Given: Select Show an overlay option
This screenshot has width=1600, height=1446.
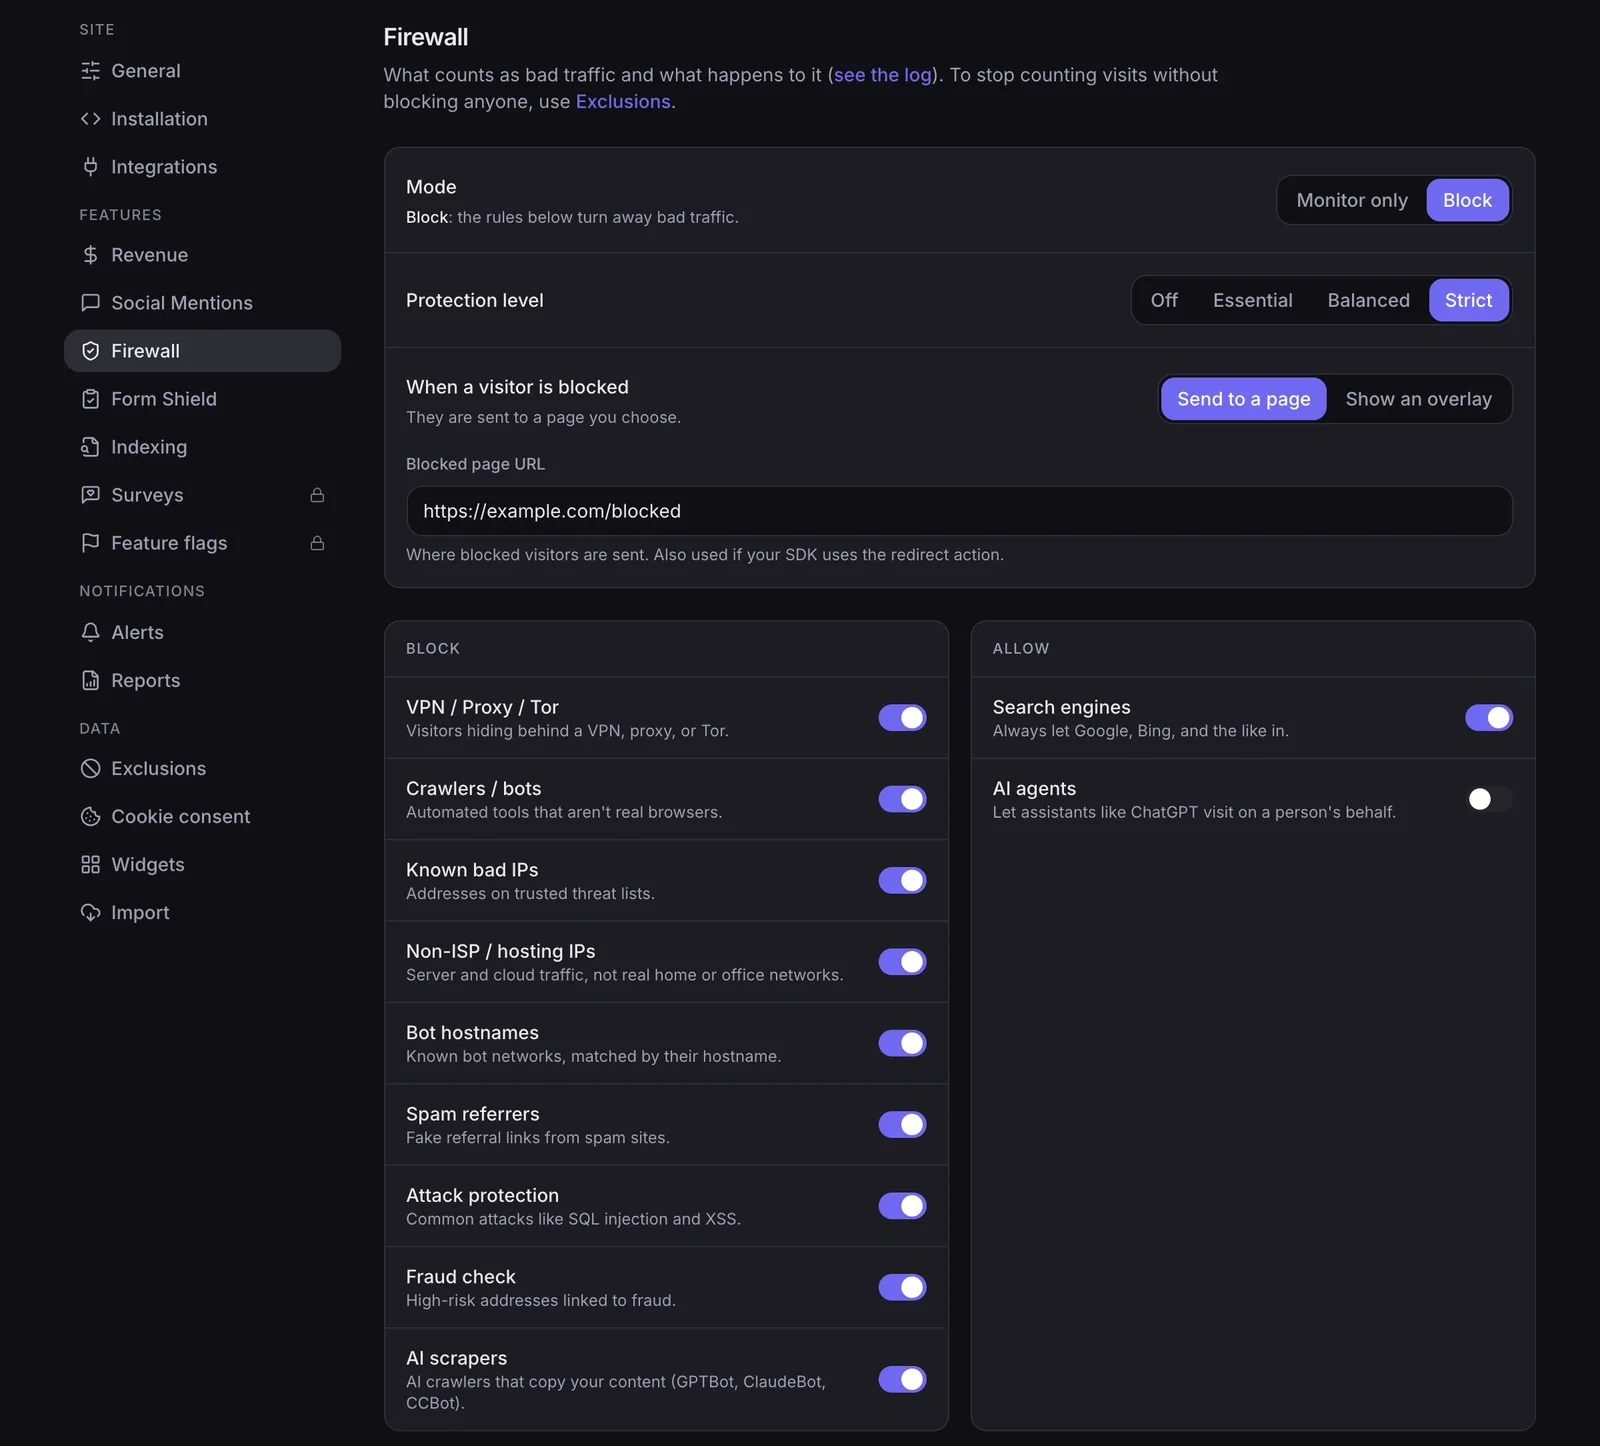Looking at the screenshot, I should click(1418, 399).
